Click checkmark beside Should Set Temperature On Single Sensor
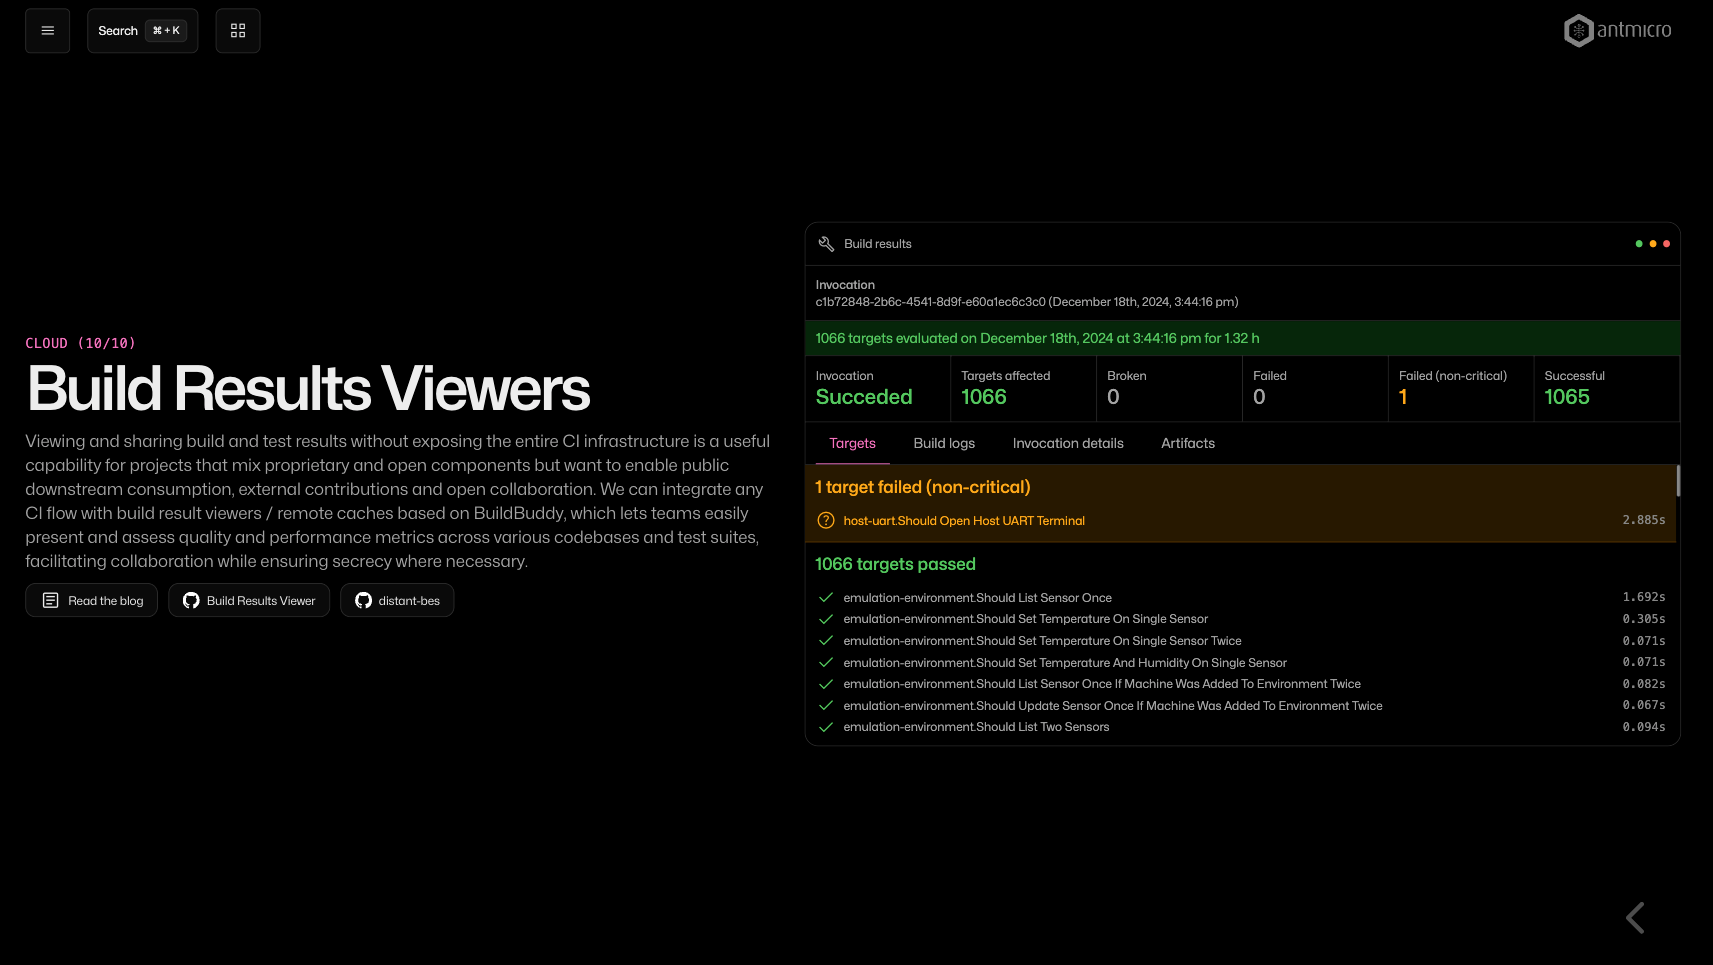Viewport: 1713px width, 965px height. point(826,619)
